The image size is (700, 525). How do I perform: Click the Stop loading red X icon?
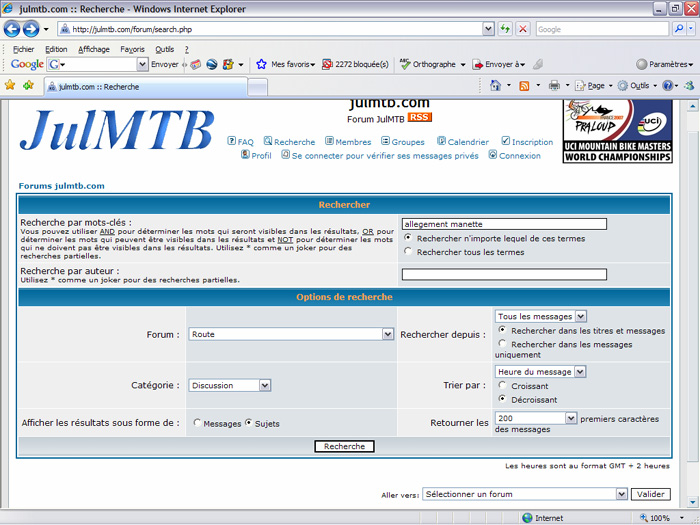click(x=522, y=29)
